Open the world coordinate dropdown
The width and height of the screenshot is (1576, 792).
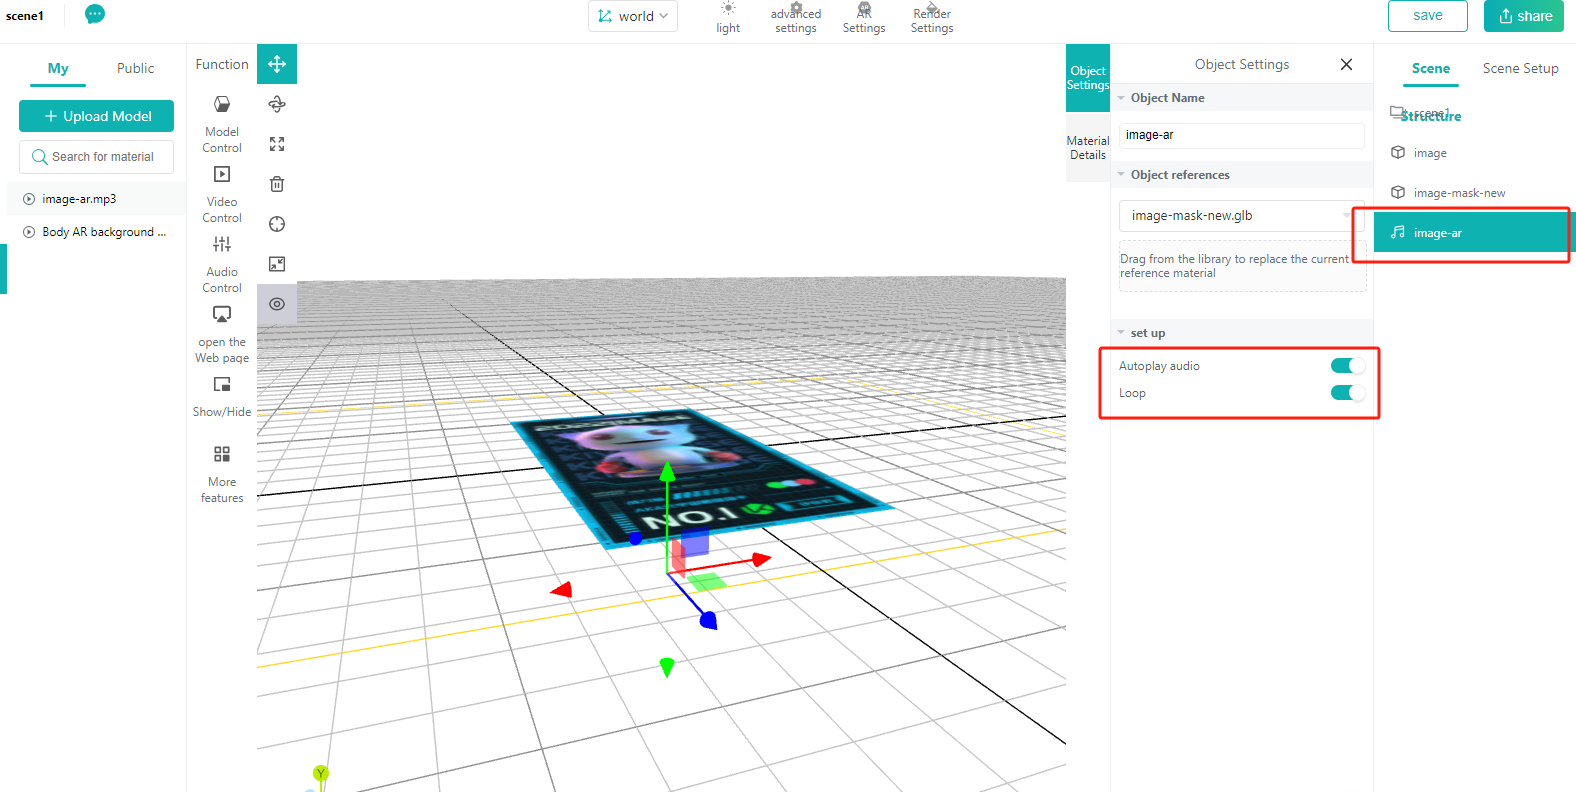[x=633, y=16]
